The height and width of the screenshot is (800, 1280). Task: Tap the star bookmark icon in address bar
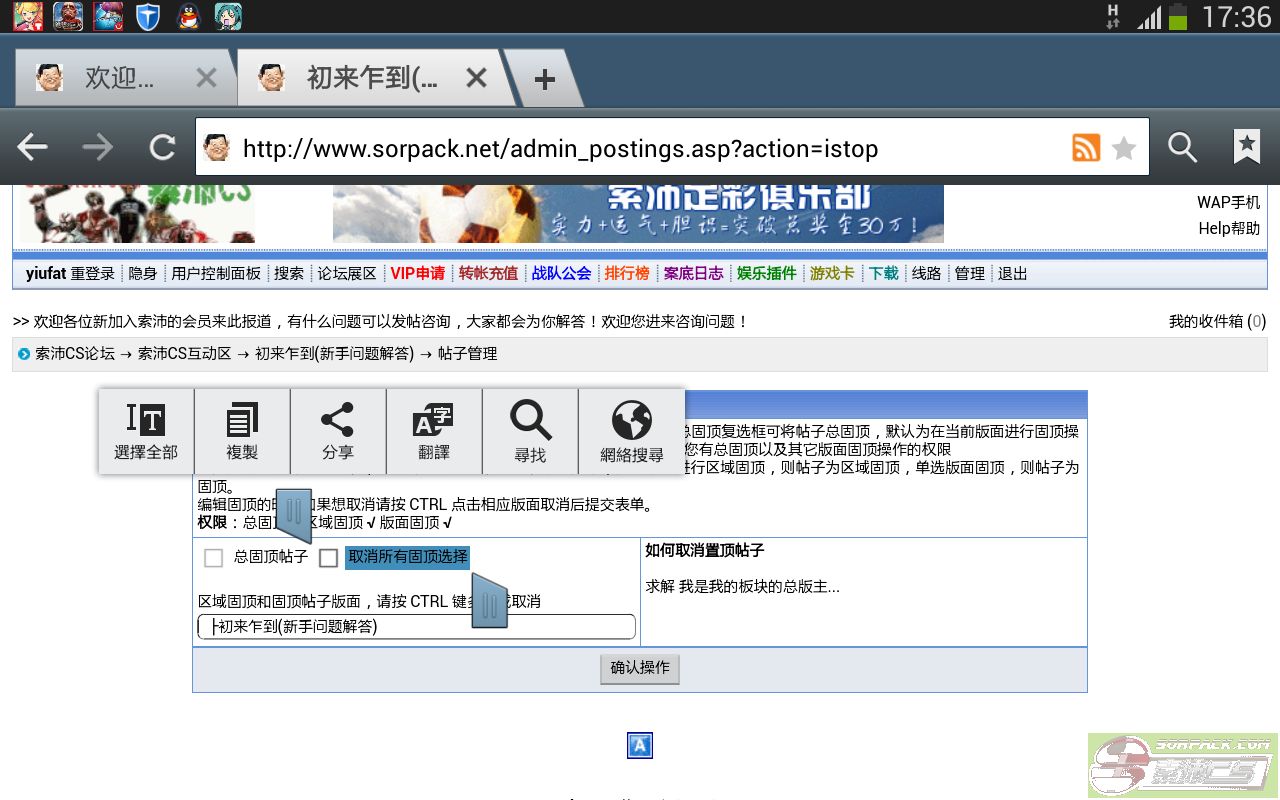pyautogui.click(x=1124, y=148)
